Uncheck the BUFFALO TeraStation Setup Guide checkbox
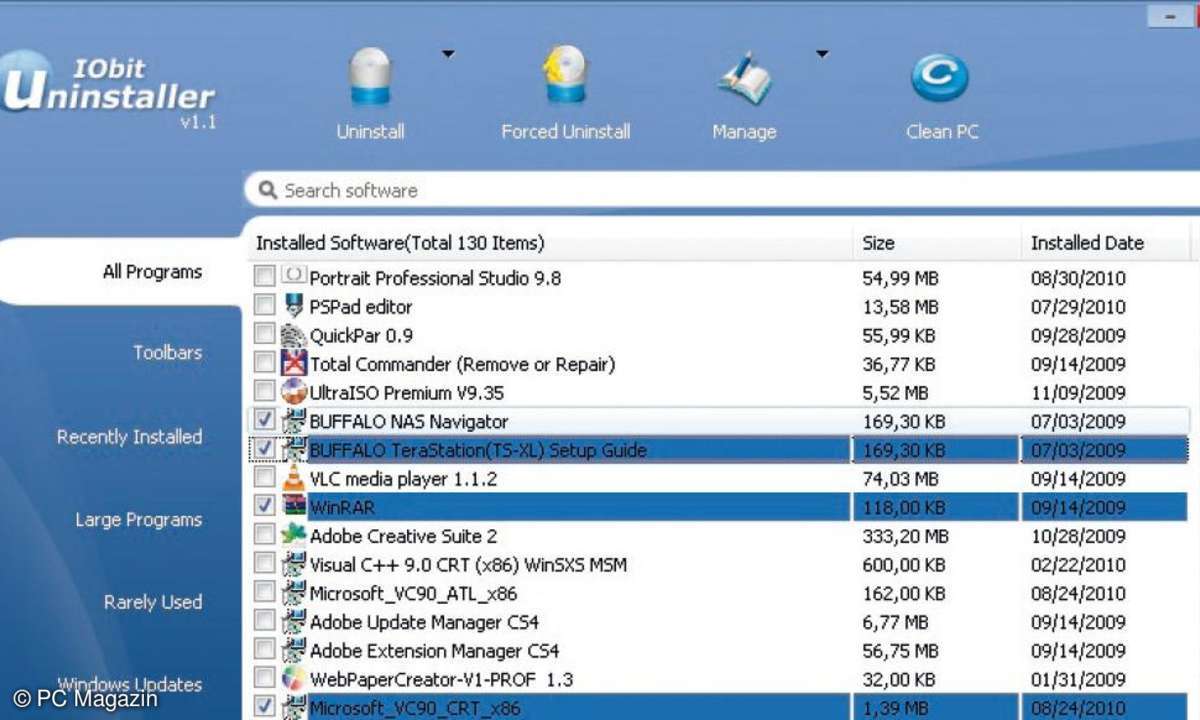The image size is (1200, 720). (x=264, y=449)
